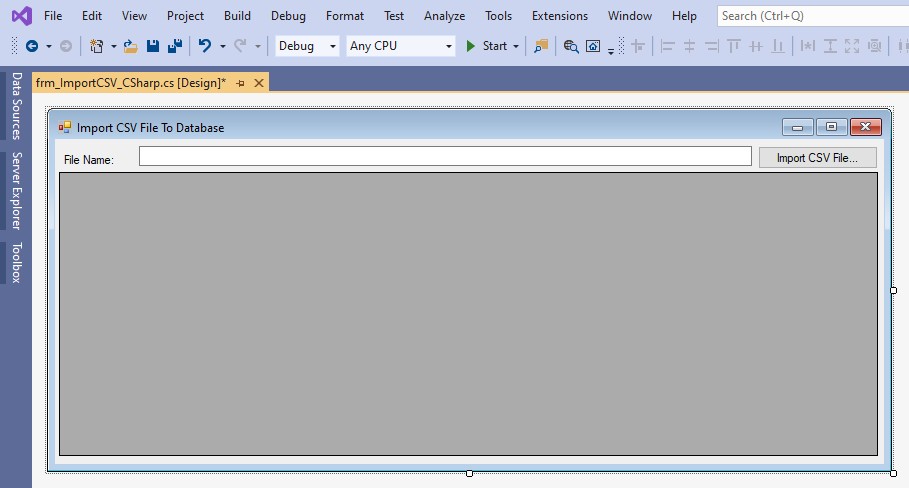Image resolution: width=909 pixels, height=488 pixels.
Task: Open the Build menu
Action: [x=237, y=16]
